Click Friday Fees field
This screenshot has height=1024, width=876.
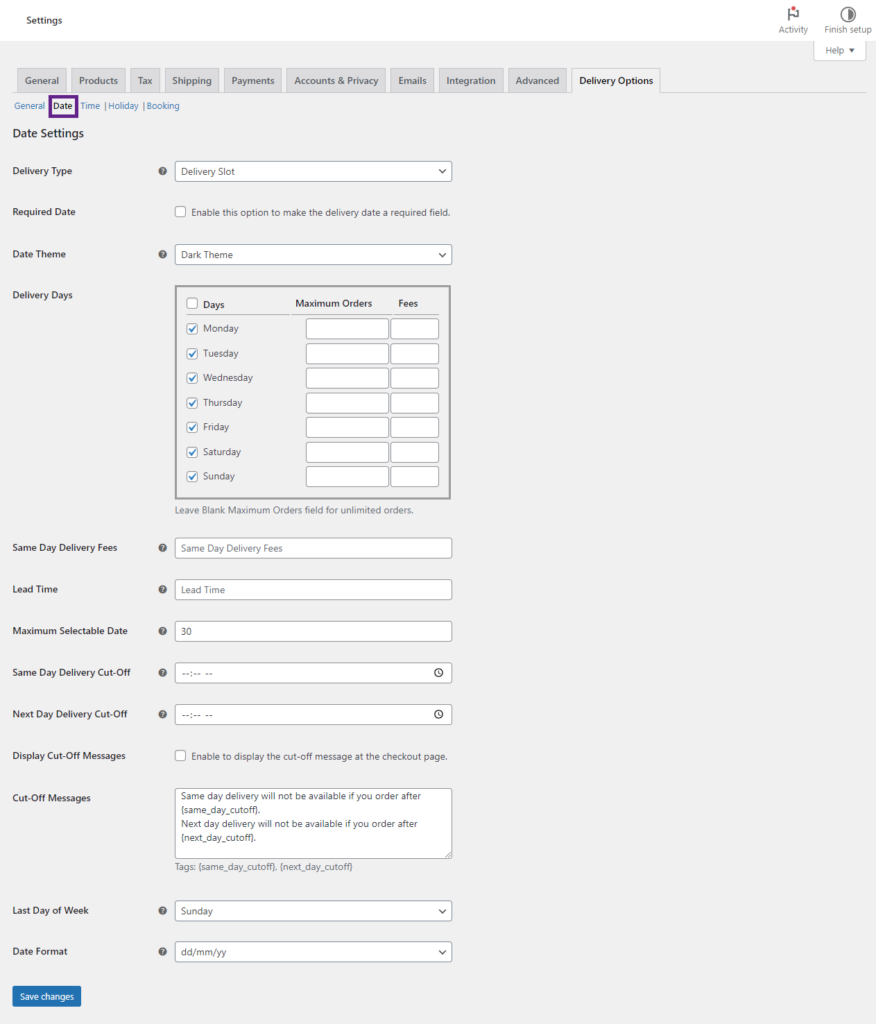click(414, 427)
